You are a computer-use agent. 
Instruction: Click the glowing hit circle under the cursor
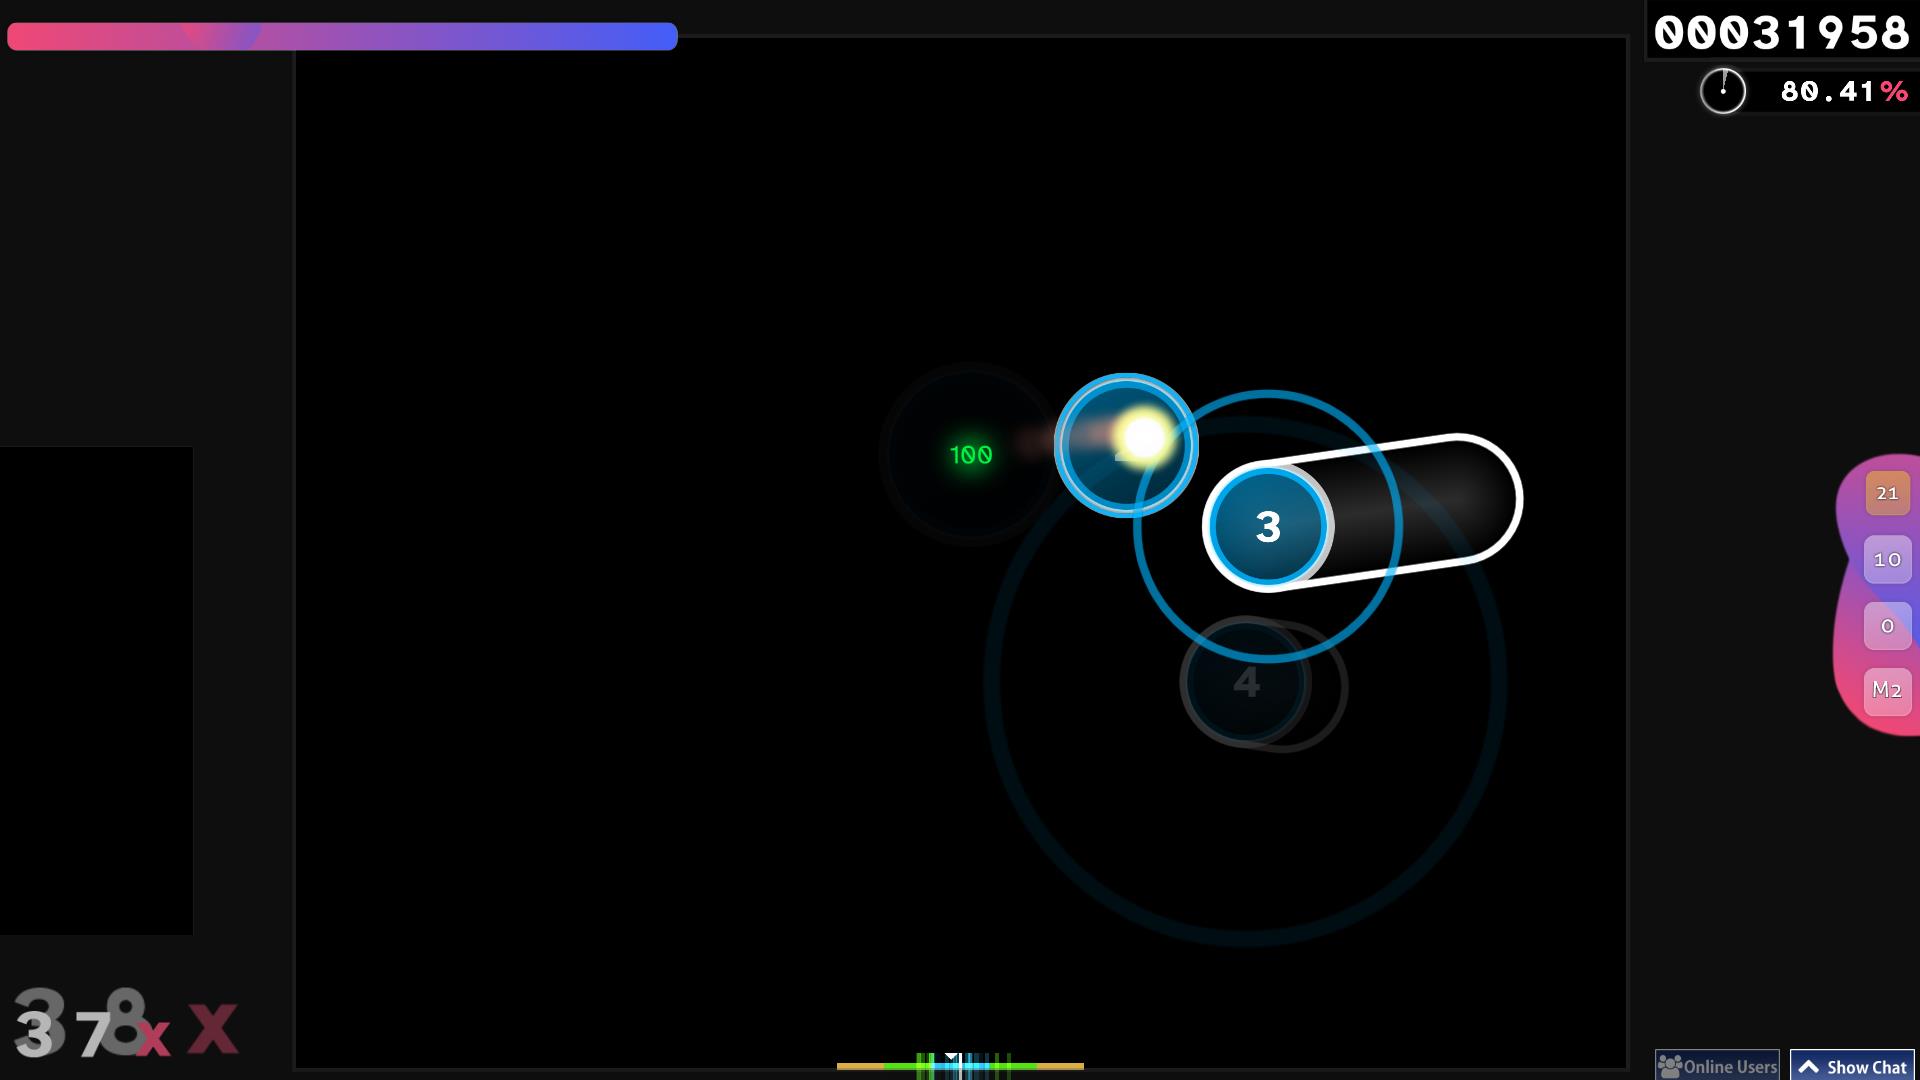click(x=1126, y=445)
